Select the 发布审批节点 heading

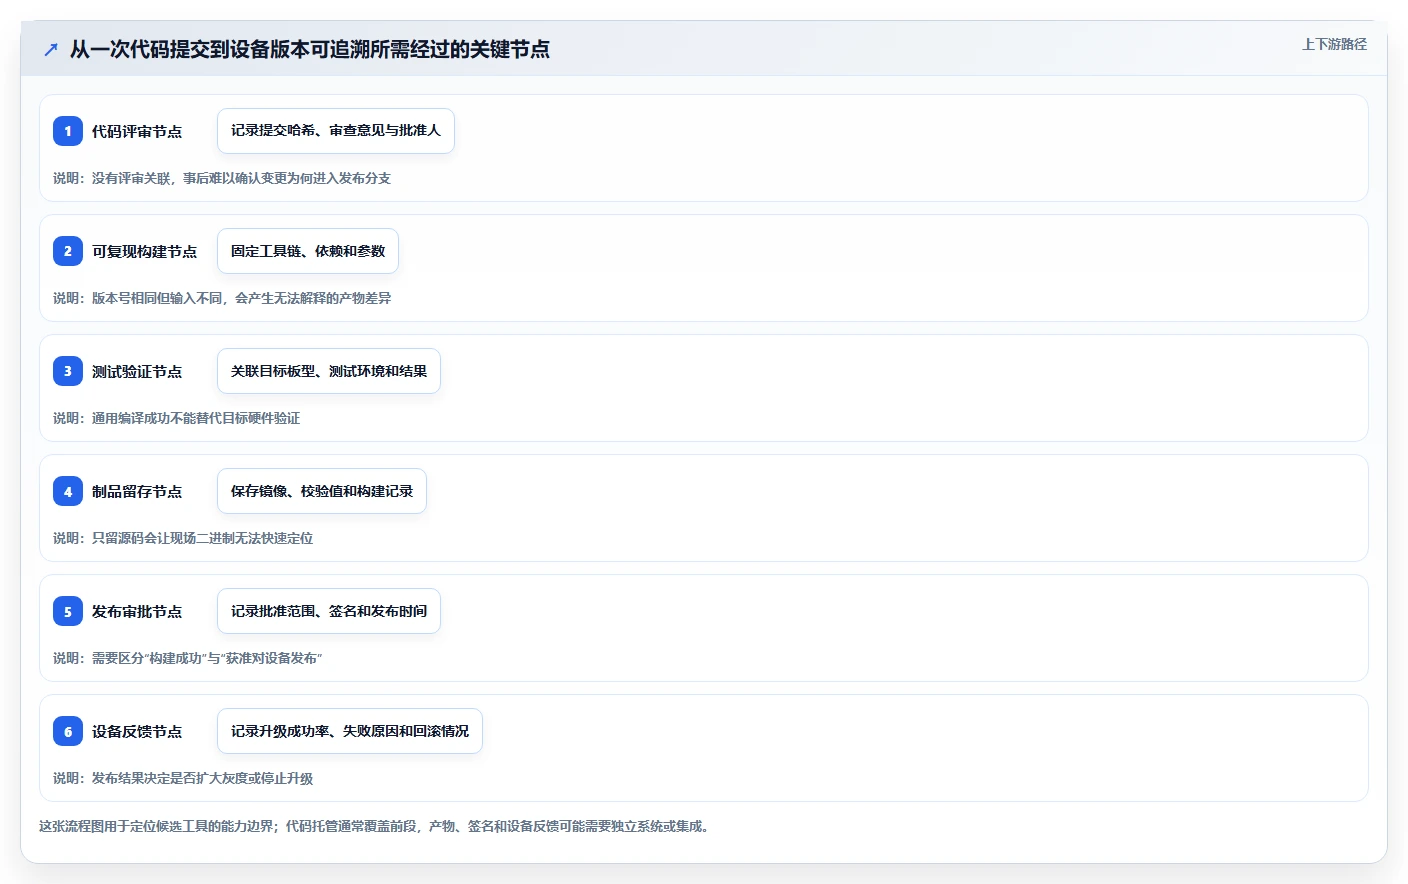(137, 611)
